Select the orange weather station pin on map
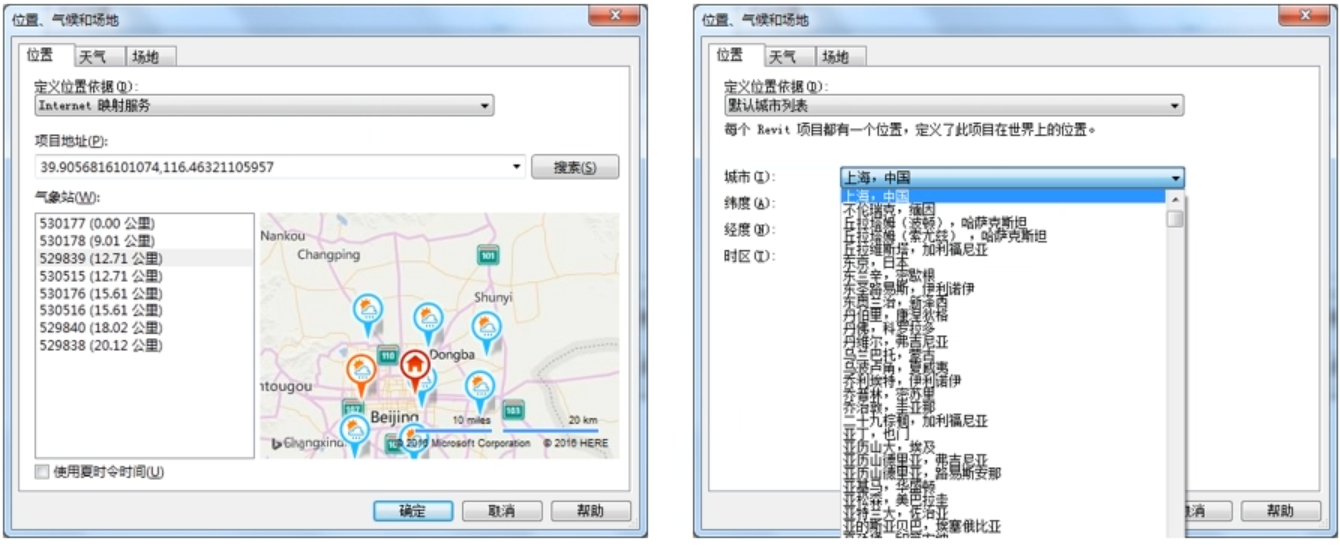The height and width of the screenshot is (548, 1340). tap(361, 369)
